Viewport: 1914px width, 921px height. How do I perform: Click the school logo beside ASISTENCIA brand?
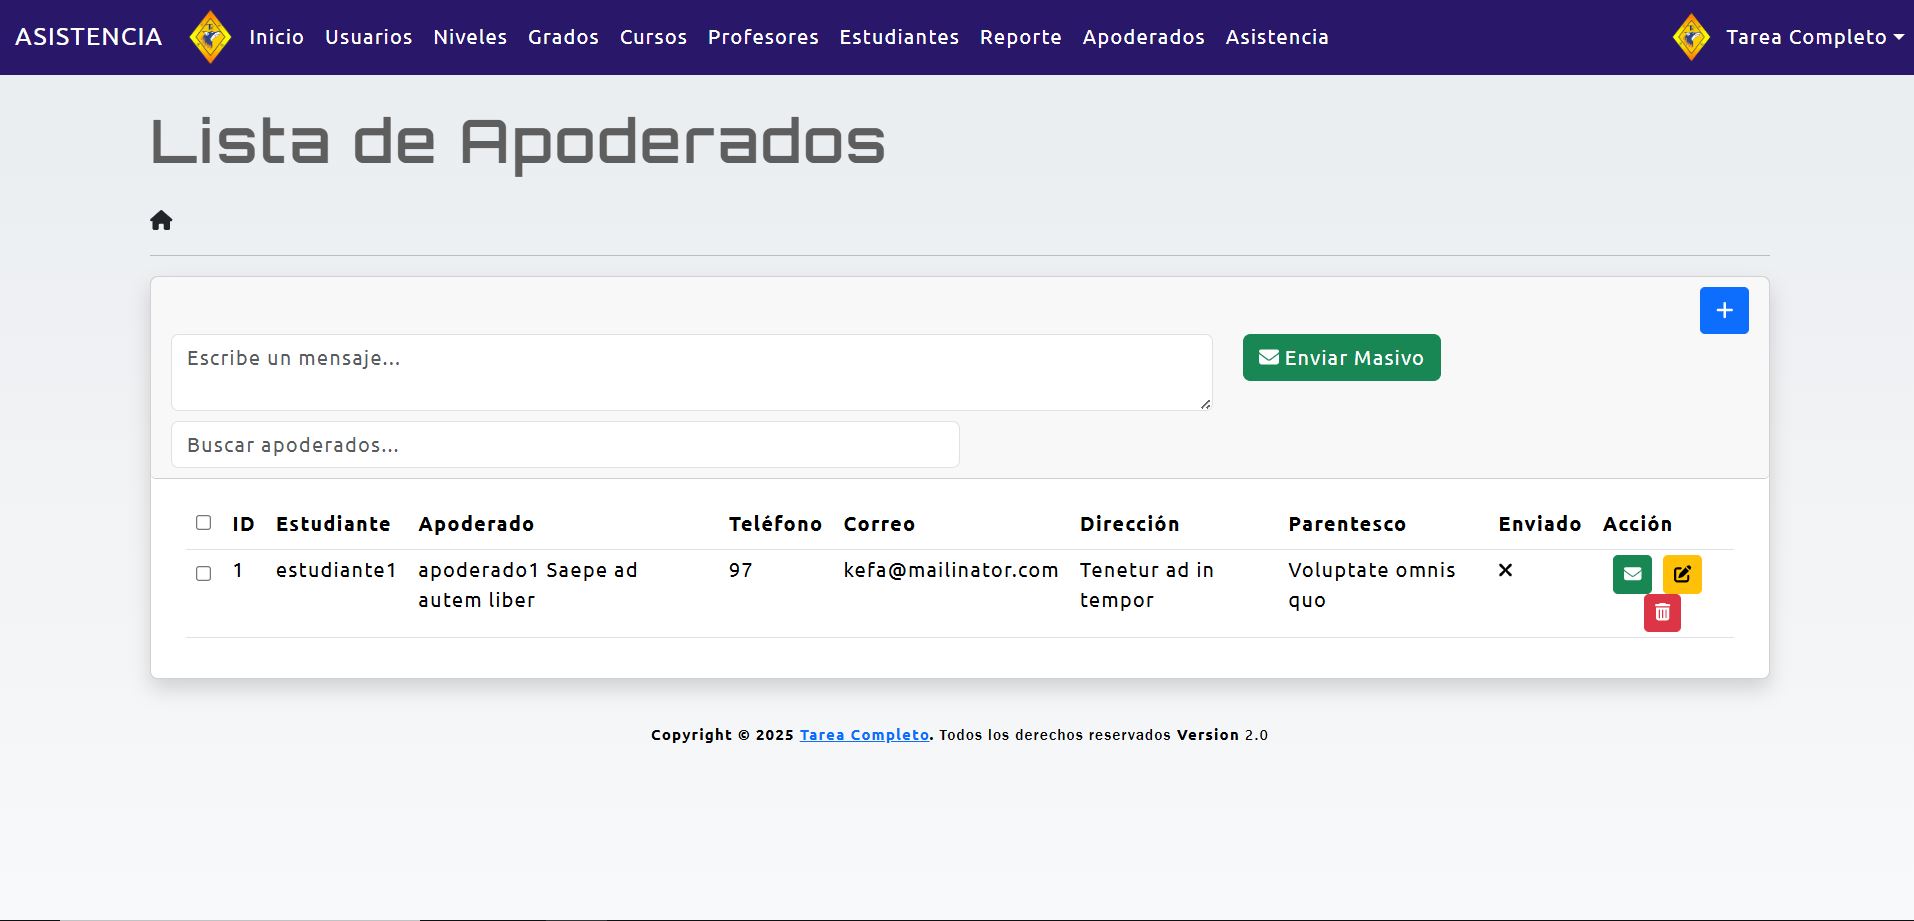click(x=210, y=37)
